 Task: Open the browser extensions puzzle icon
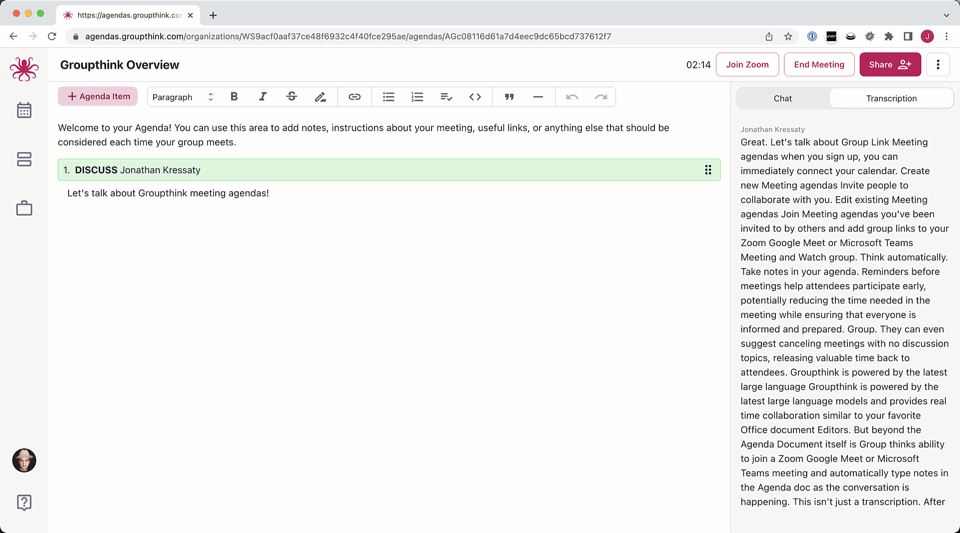[x=888, y=36]
